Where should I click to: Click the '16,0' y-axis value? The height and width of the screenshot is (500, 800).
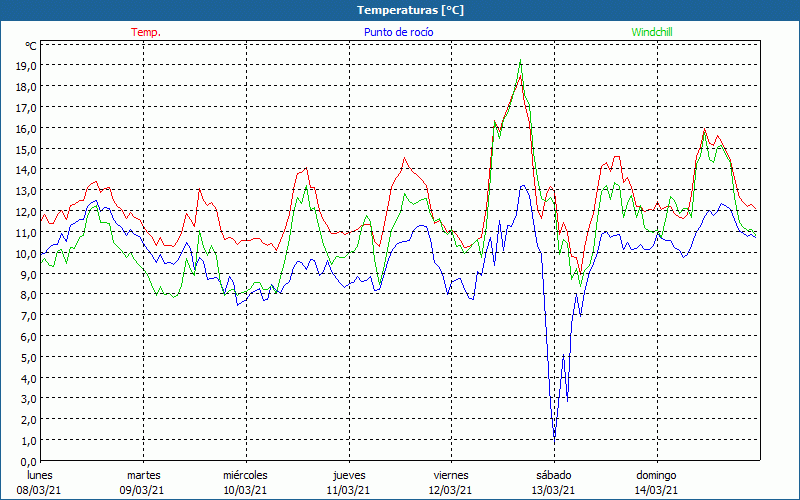tap(27, 129)
